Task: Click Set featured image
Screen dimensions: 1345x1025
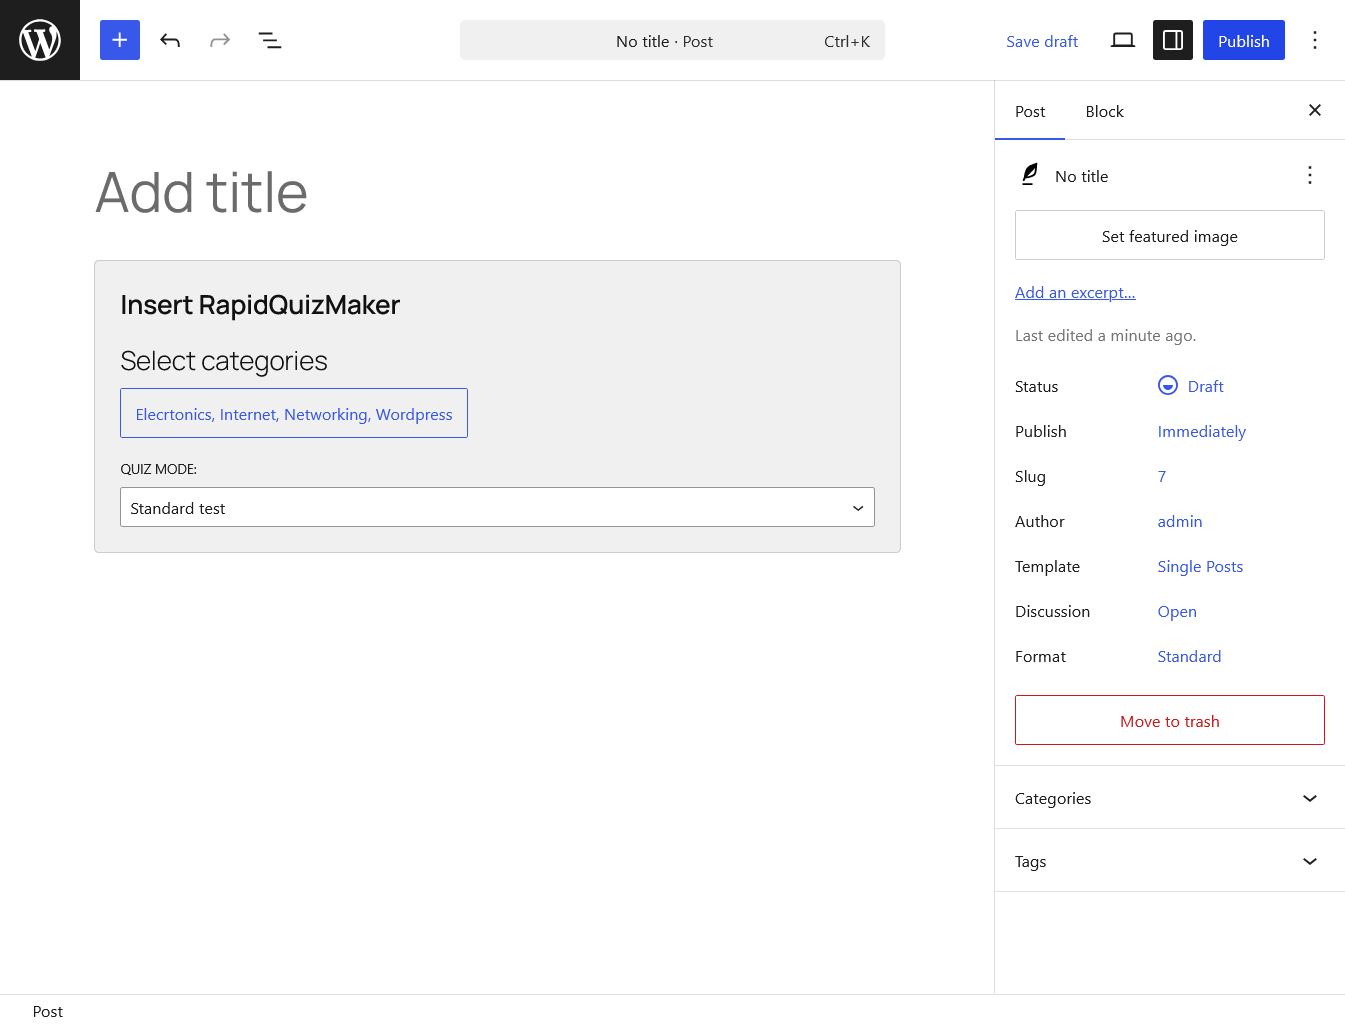Action: 1170,235
